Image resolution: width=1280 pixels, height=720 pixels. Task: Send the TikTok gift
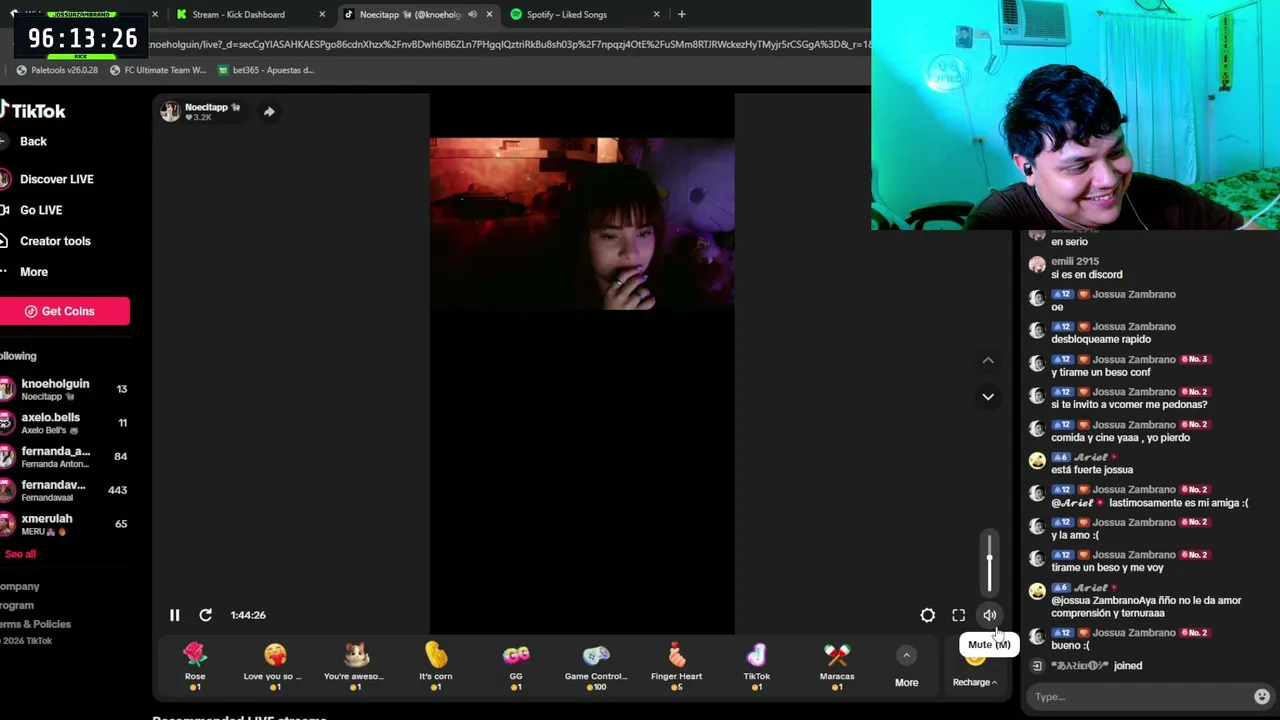(x=757, y=666)
